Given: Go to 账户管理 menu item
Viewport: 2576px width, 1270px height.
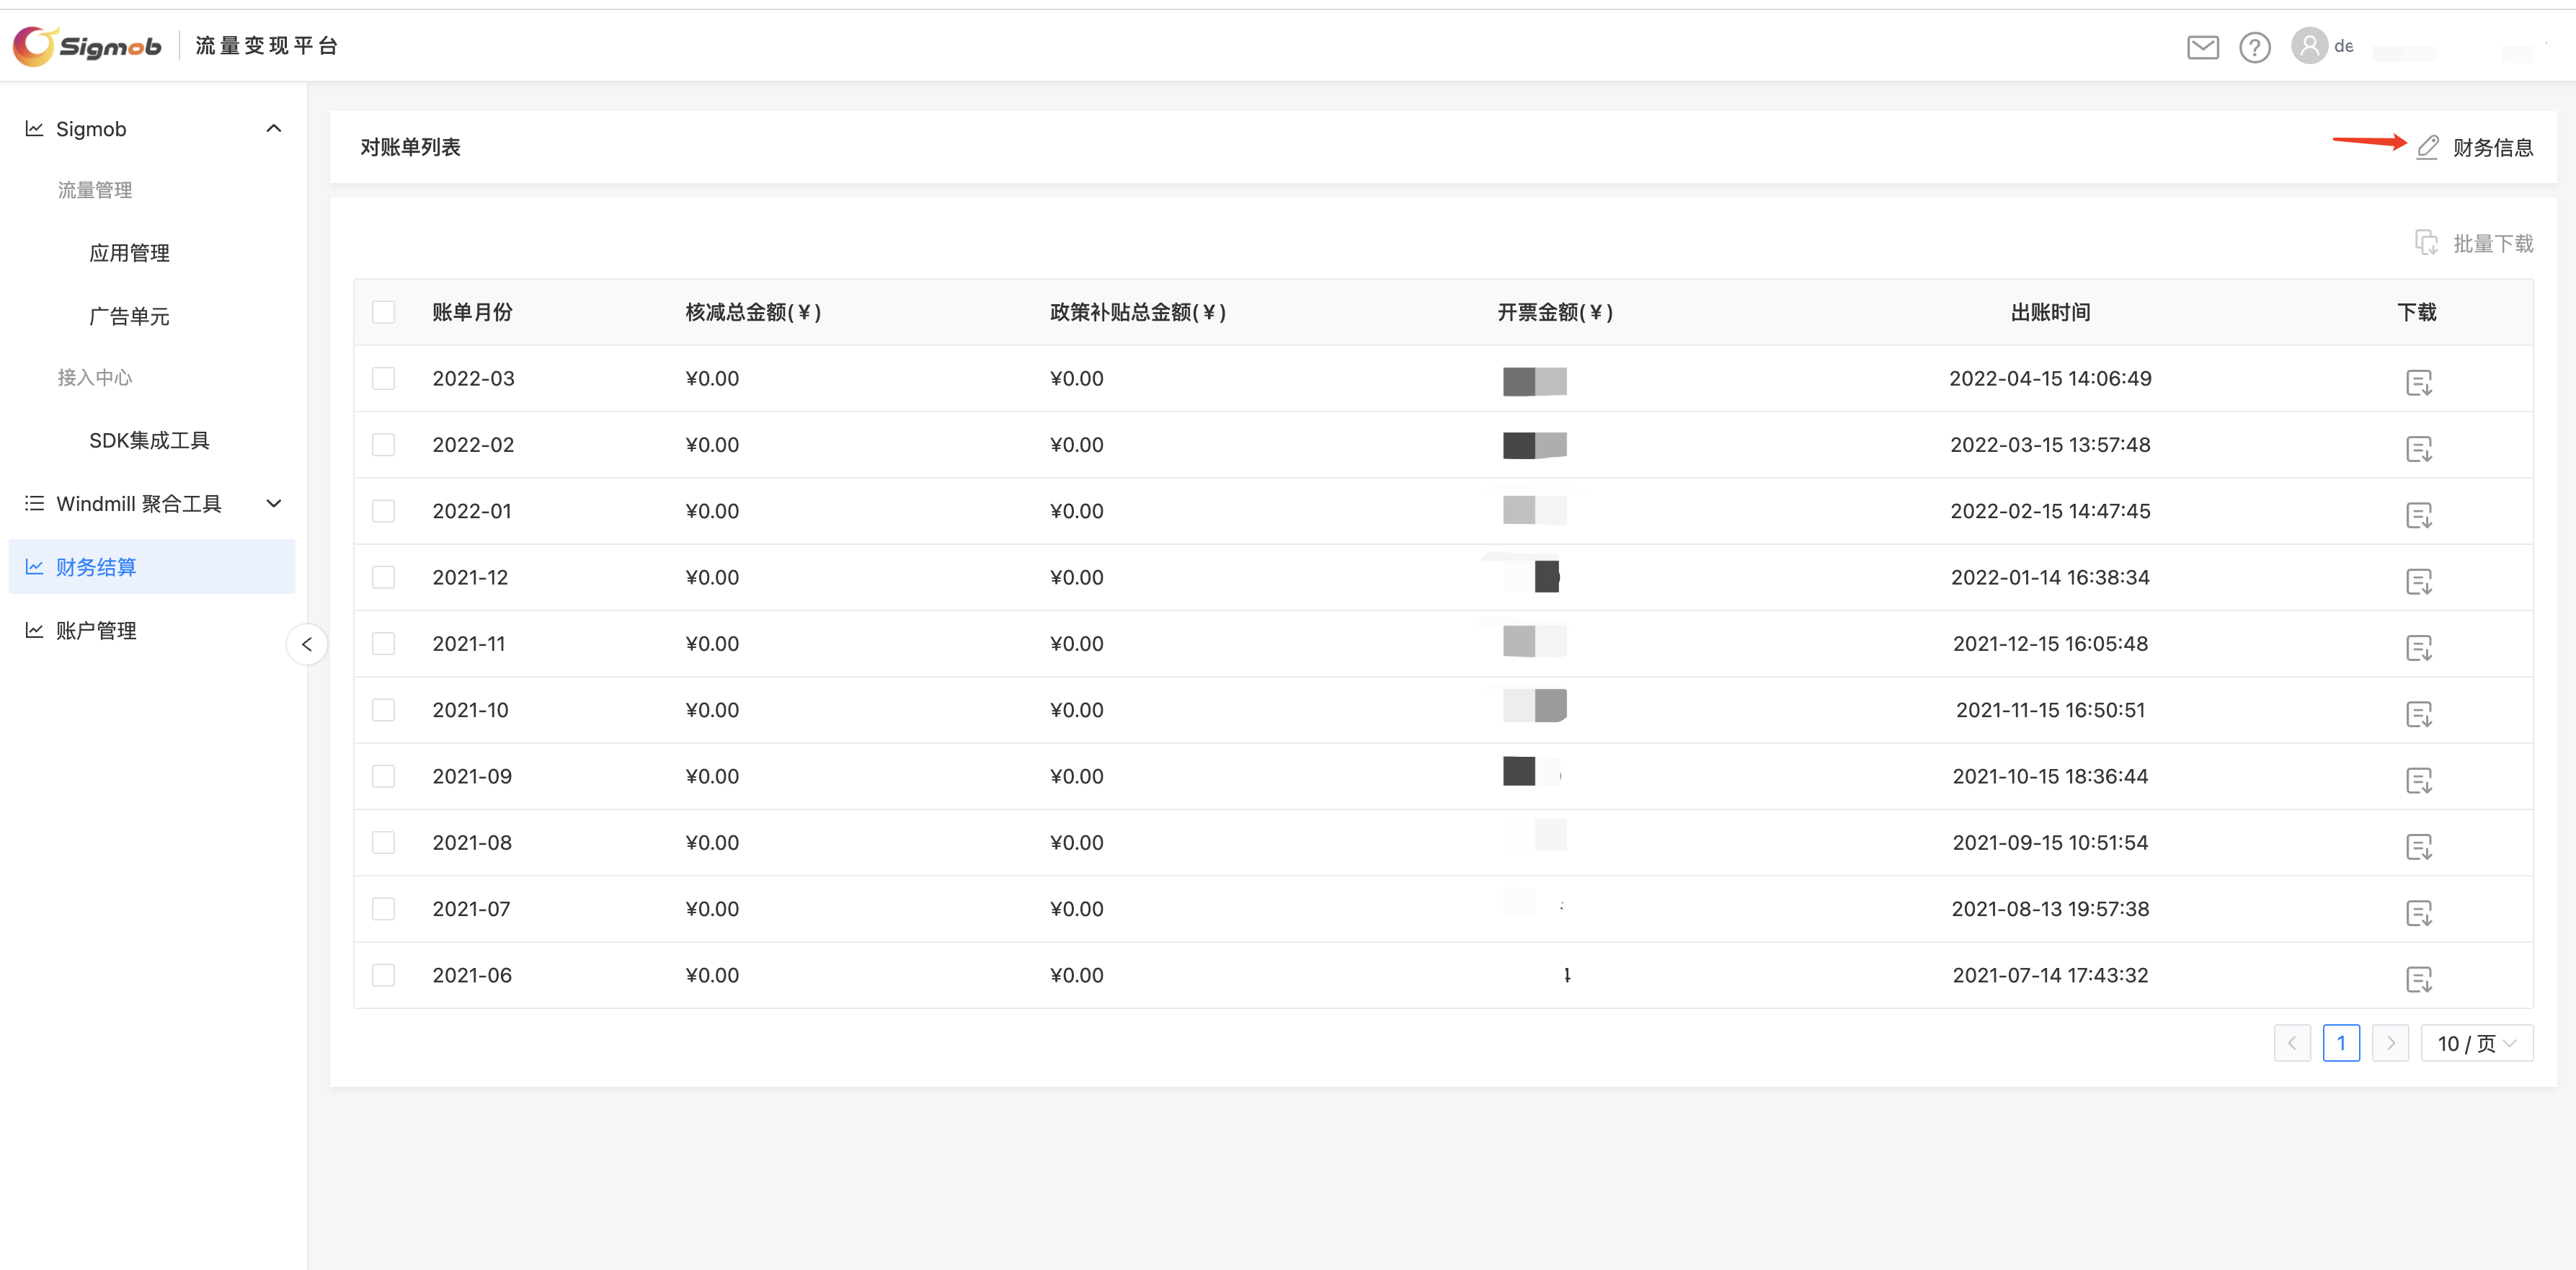Looking at the screenshot, I should [96, 631].
